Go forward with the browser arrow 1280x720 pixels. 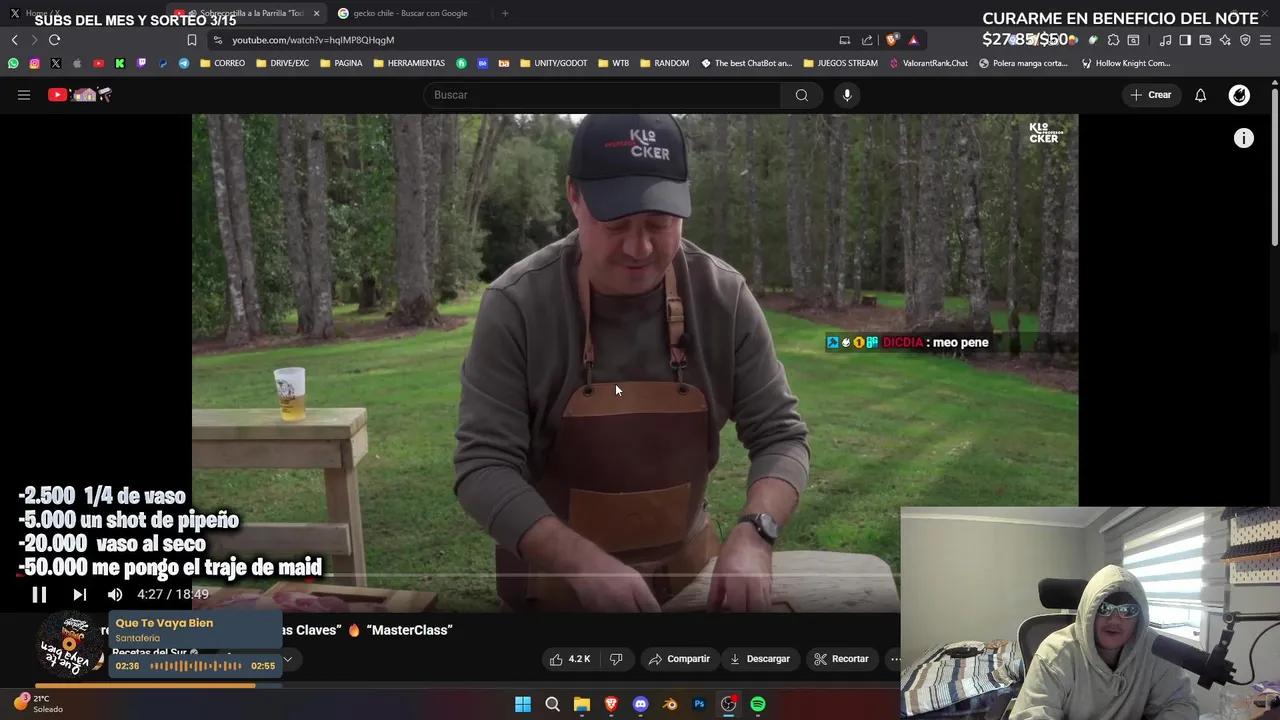pos(34,40)
